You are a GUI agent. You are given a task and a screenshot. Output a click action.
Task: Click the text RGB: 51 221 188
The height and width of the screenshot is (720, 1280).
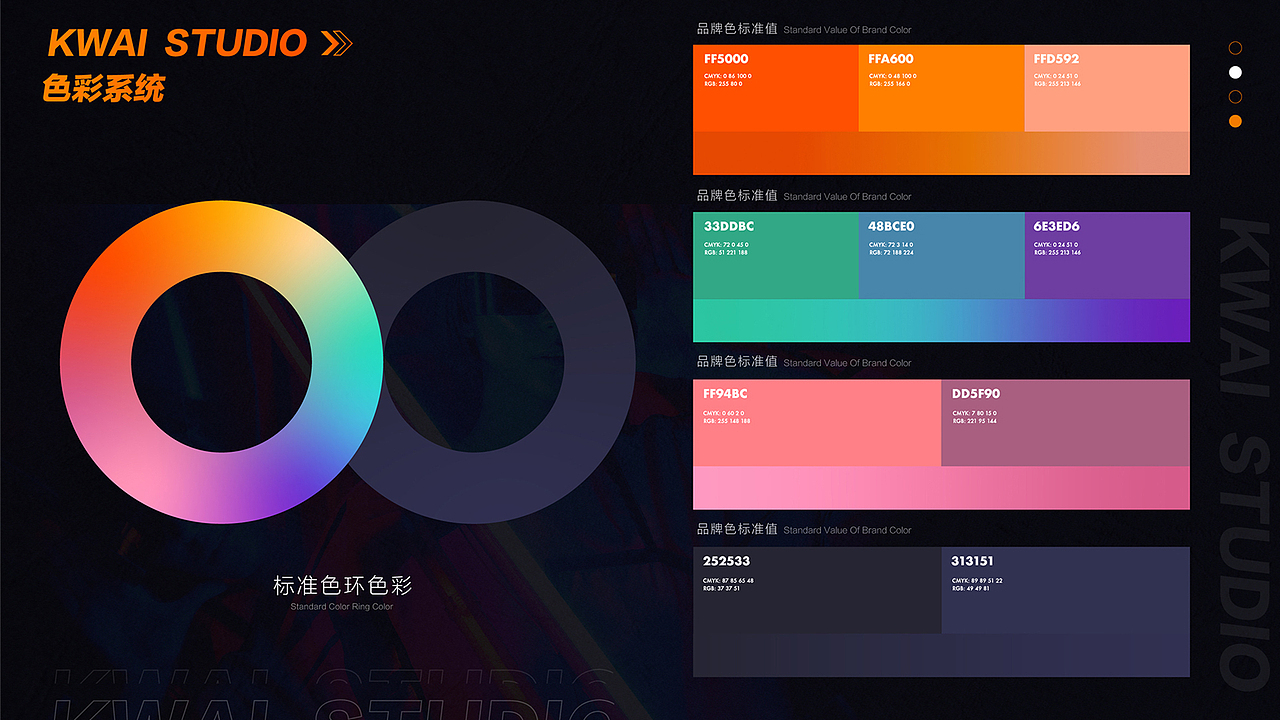(726, 253)
